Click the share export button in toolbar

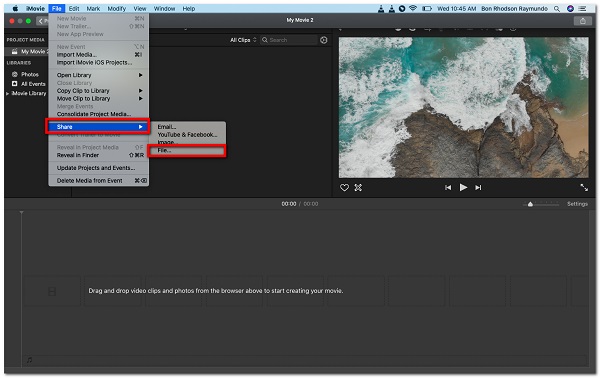point(582,21)
